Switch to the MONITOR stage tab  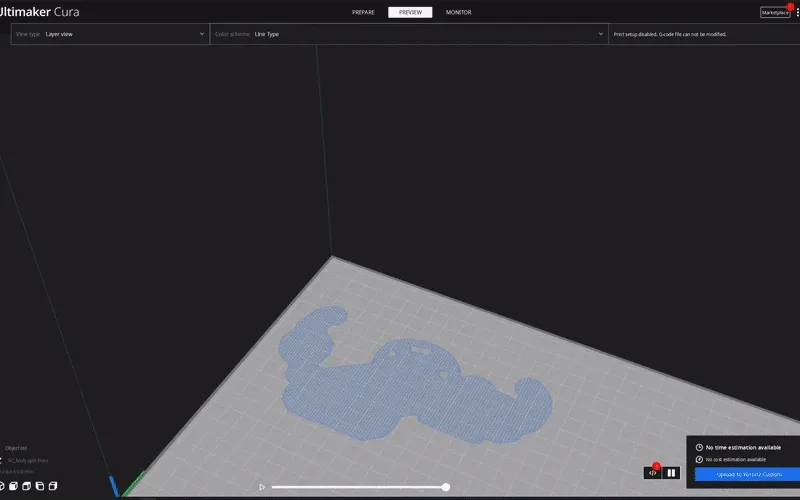point(459,12)
